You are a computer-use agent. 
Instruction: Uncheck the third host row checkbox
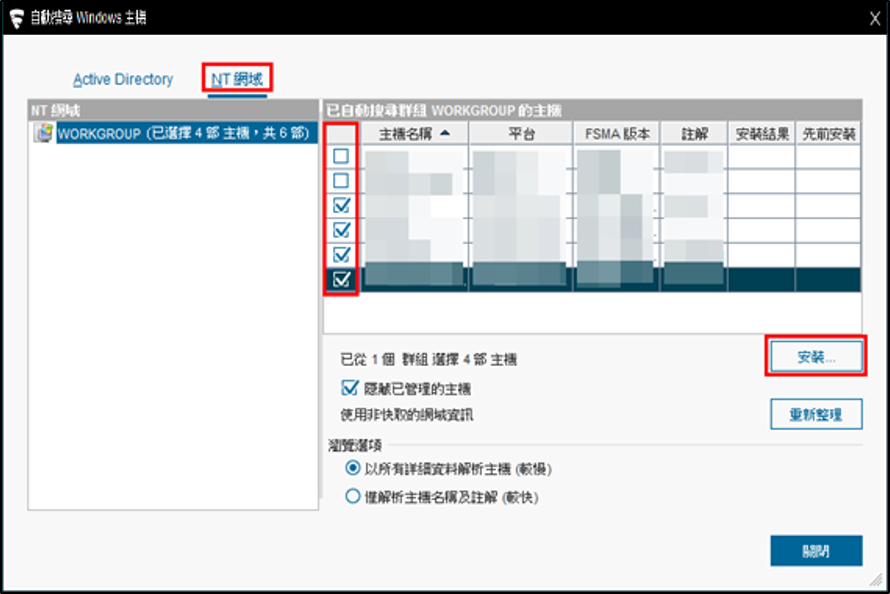coord(342,205)
